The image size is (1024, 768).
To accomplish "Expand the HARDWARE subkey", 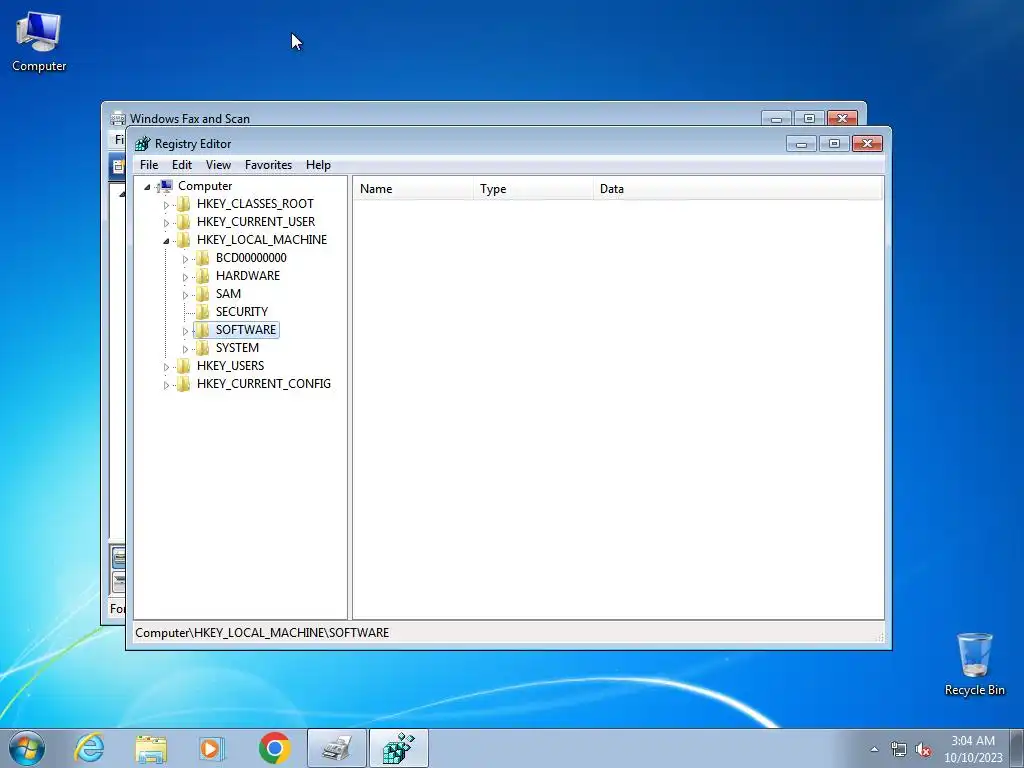I will click(185, 277).
